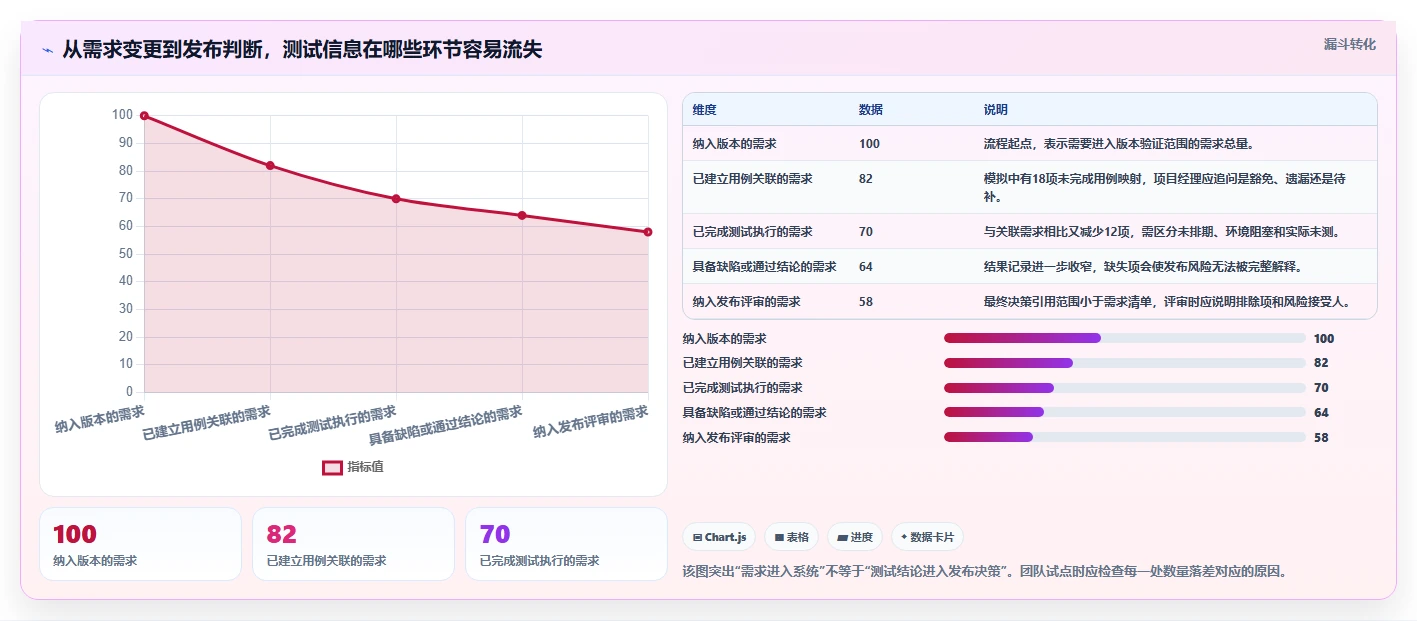Click progress bar for 已完成测试执行的需求
The image size is (1417, 621).
tap(1125, 388)
